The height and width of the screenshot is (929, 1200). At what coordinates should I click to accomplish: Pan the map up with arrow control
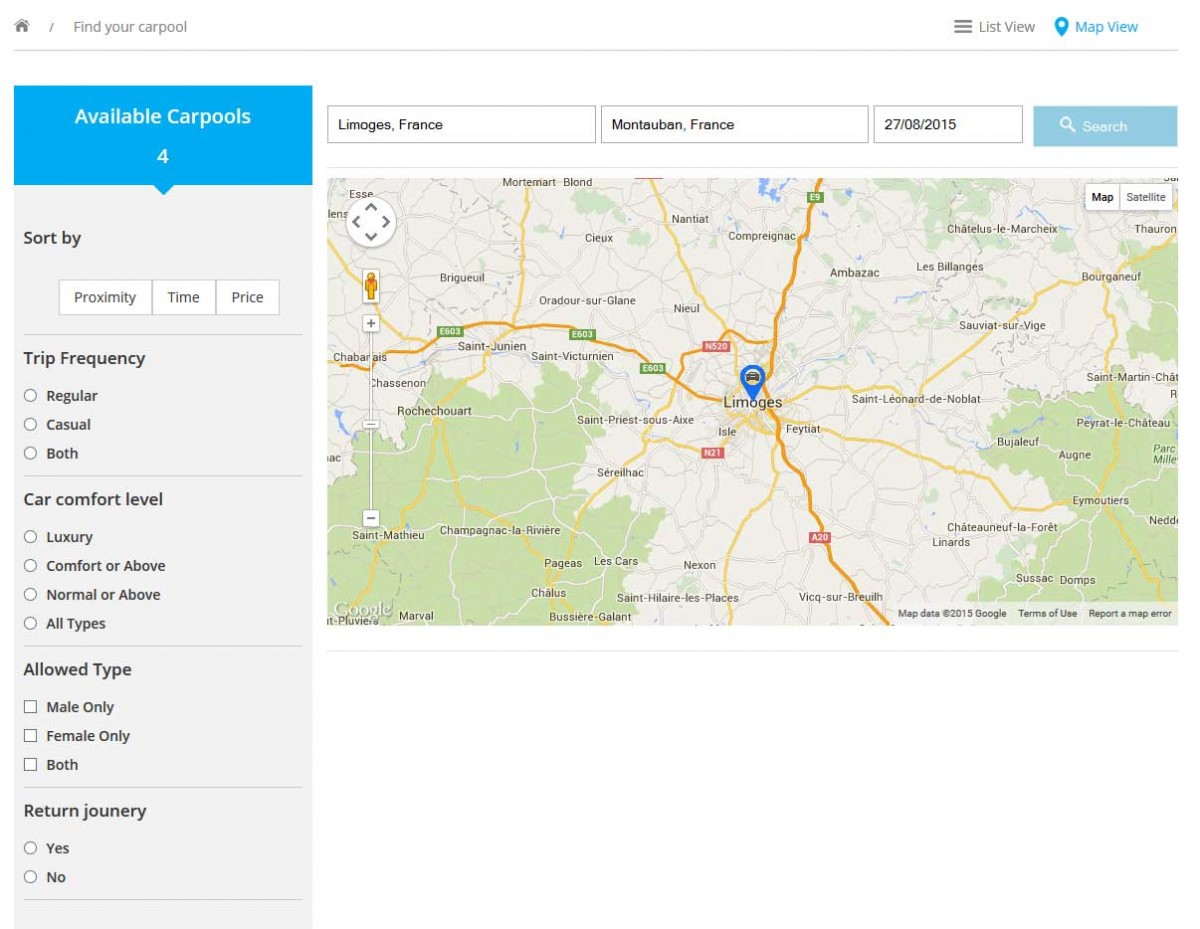(371, 208)
